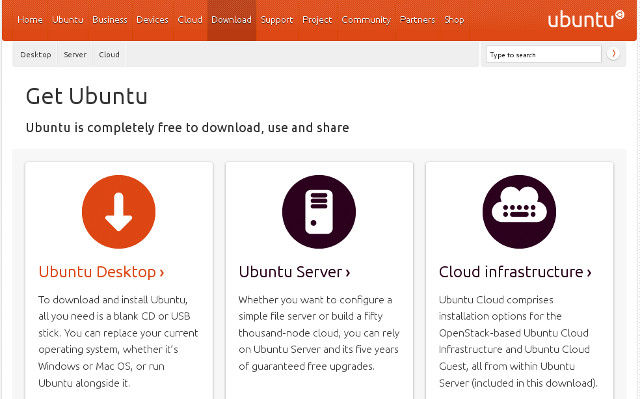Click text "Ubuntu is completely free to download, use and share"
This screenshot has width=640, height=399.
[x=187, y=128]
